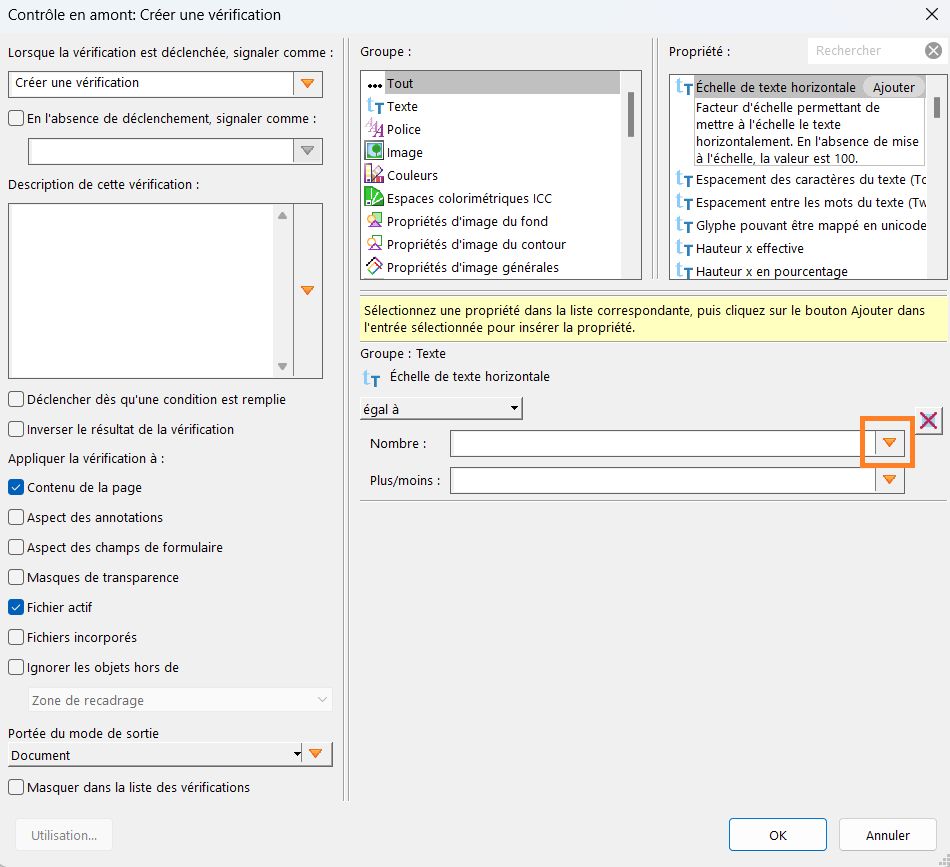The width and height of the screenshot is (950, 867).
Task: Select Texte in the group list
Action: click(x=402, y=107)
